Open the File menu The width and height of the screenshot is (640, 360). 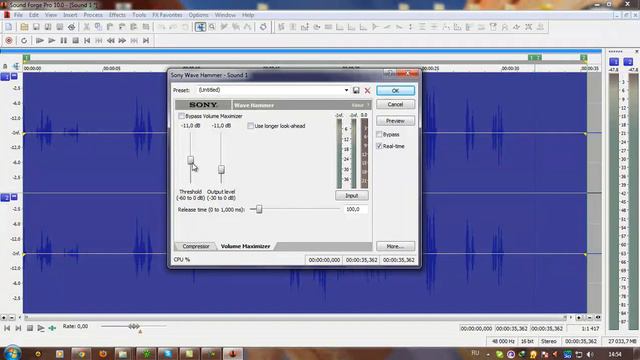pos(18,15)
